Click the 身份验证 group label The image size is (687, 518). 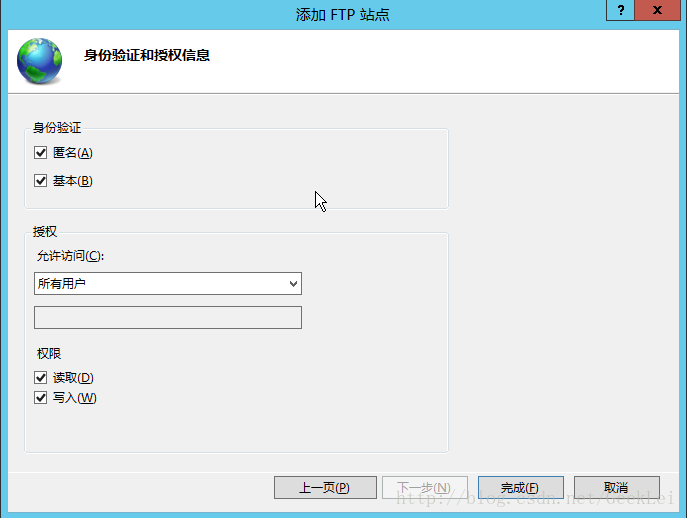click(x=56, y=127)
